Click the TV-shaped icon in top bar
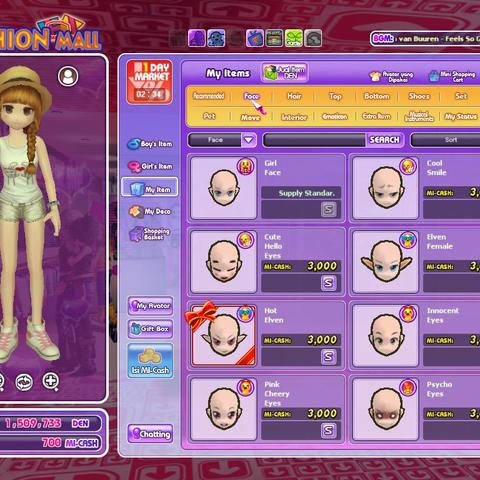Viewport: 480px width, 480px height. pyautogui.click(x=255, y=38)
